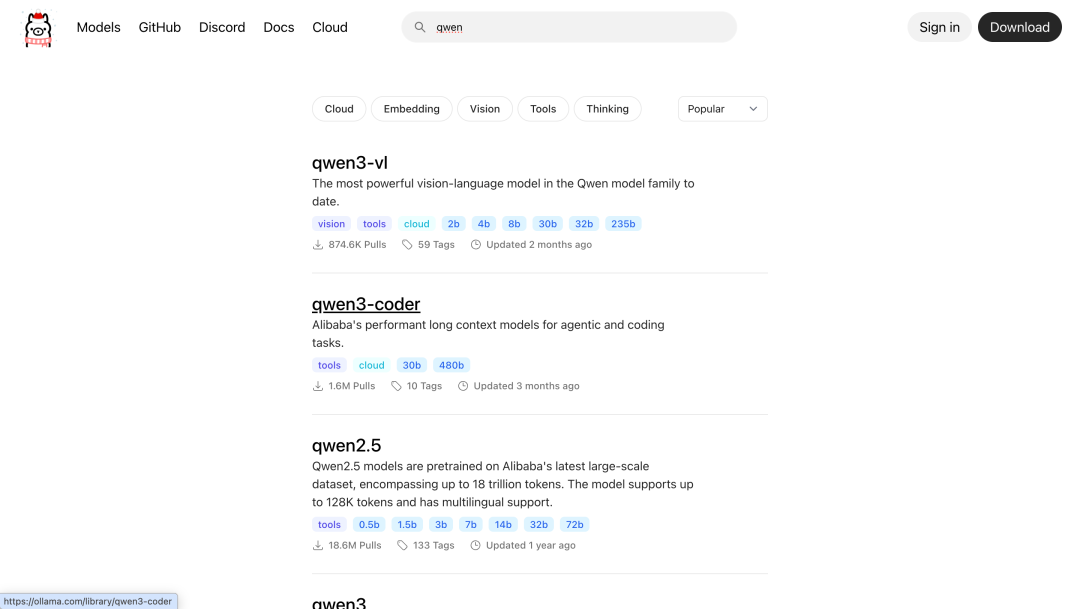The width and height of the screenshot is (1080, 609).
Task: Click Discord in the navigation bar
Action: [x=221, y=27]
